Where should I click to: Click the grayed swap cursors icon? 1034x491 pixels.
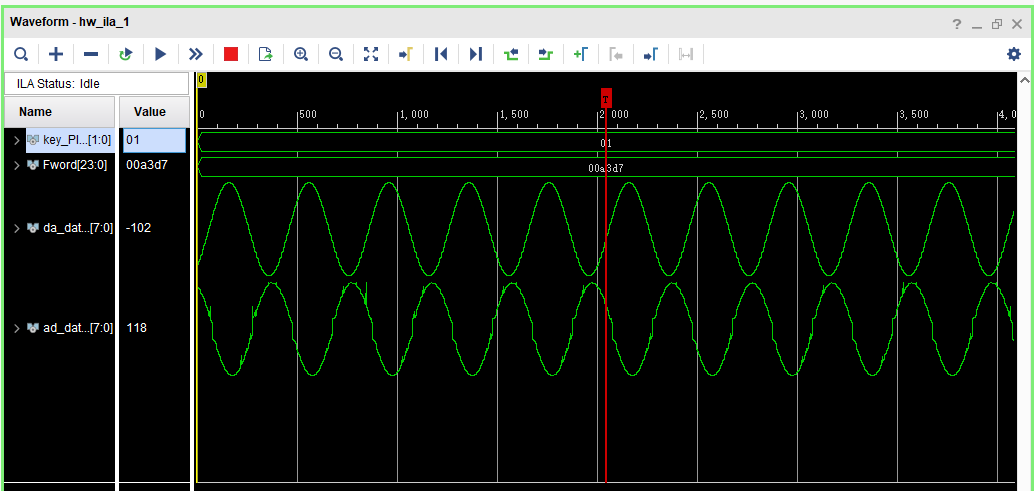click(686, 54)
